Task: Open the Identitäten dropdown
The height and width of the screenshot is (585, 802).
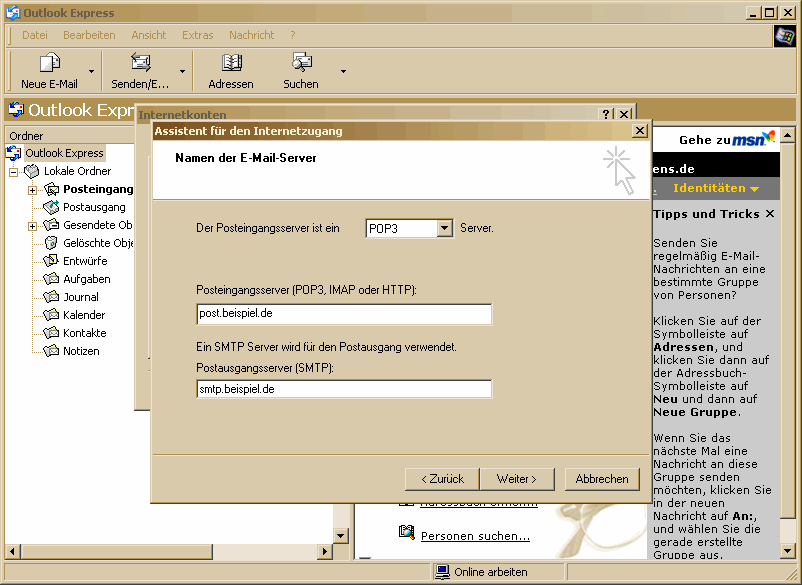Action: pyautogui.click(x=716, y=188)
